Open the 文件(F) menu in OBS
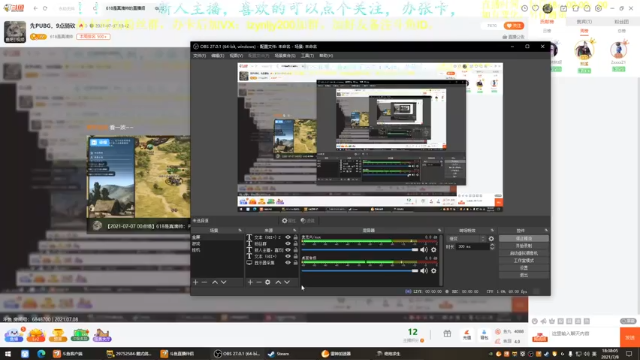Image resolution: width=640 pixels, height=360 pixels. tap(200, 56)
